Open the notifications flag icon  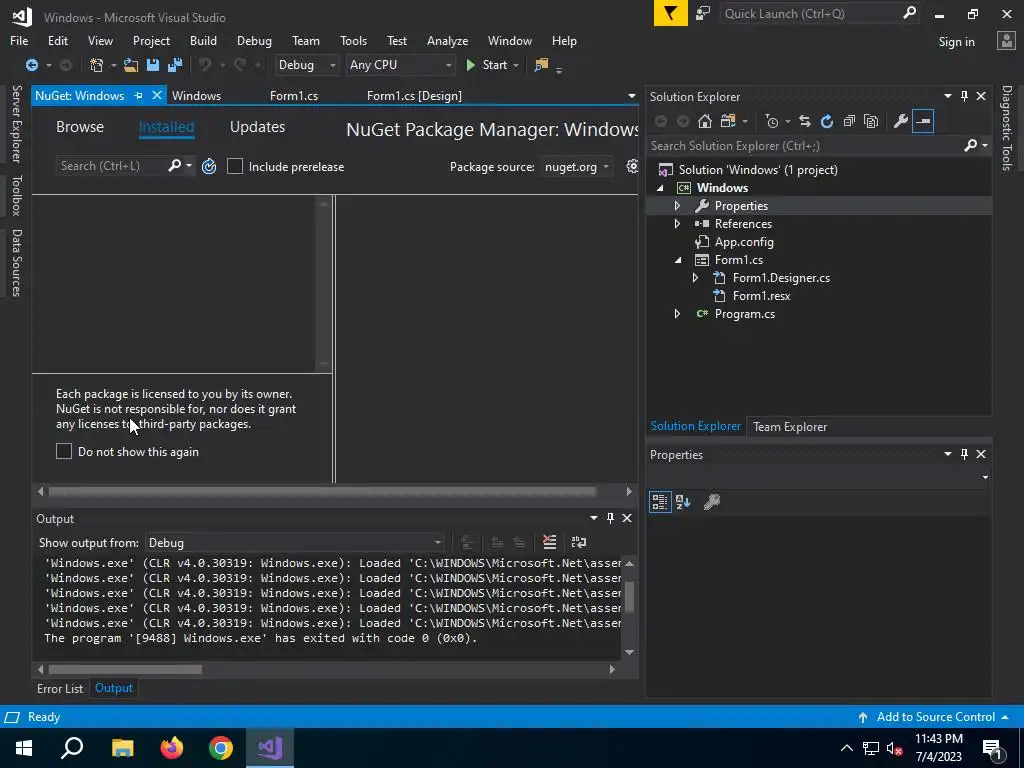[x=670, y=13]
